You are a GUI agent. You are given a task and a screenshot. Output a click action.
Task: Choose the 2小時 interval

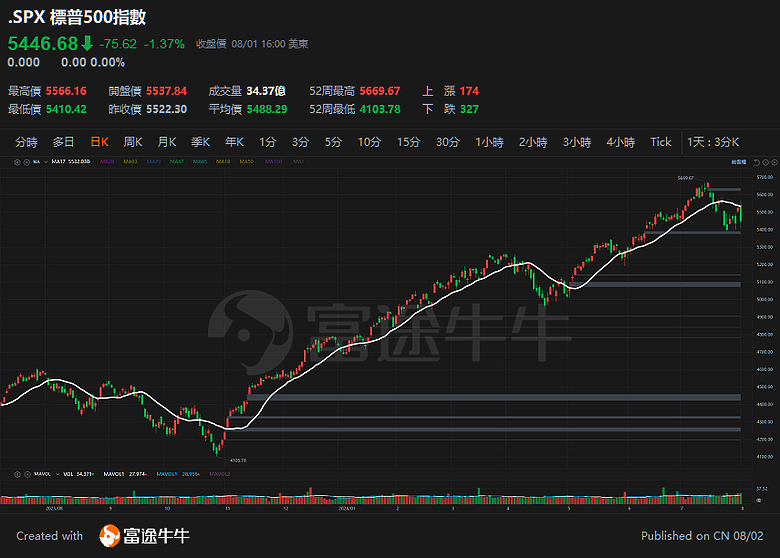click(x=533, y=142)
